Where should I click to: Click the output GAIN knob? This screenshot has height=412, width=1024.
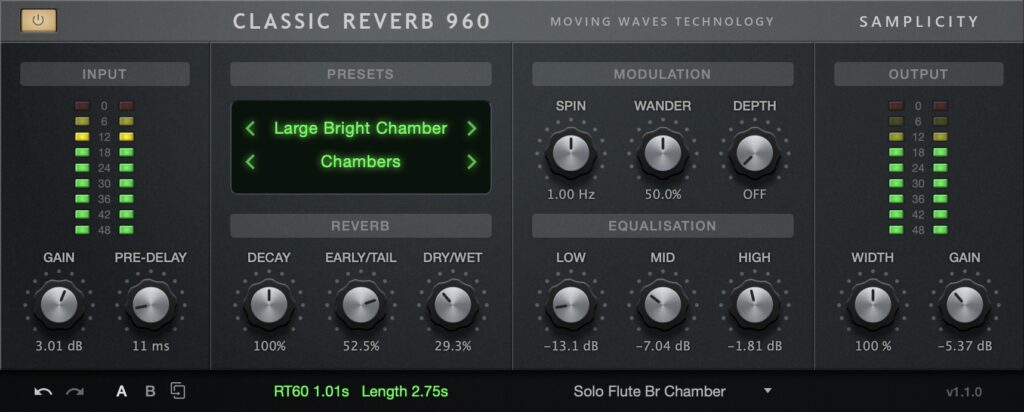[965, 304]
